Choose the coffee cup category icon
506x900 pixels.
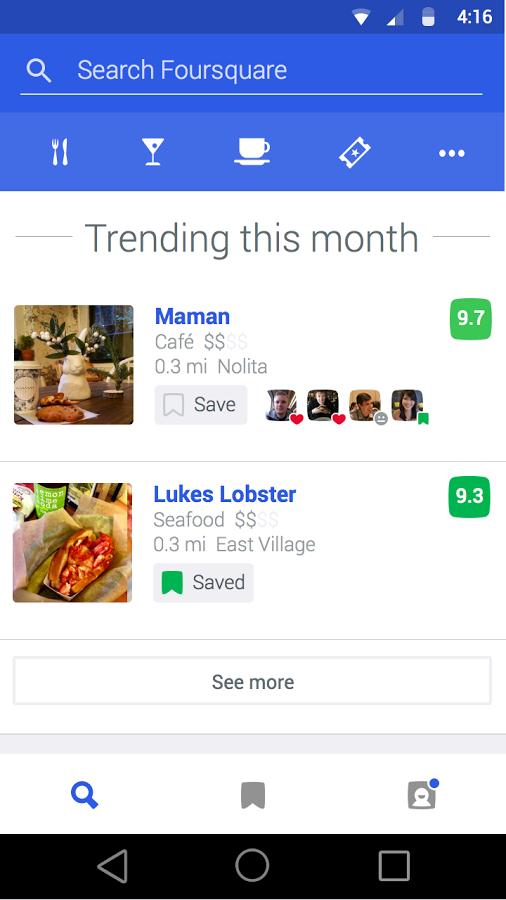tap(252, 152)
